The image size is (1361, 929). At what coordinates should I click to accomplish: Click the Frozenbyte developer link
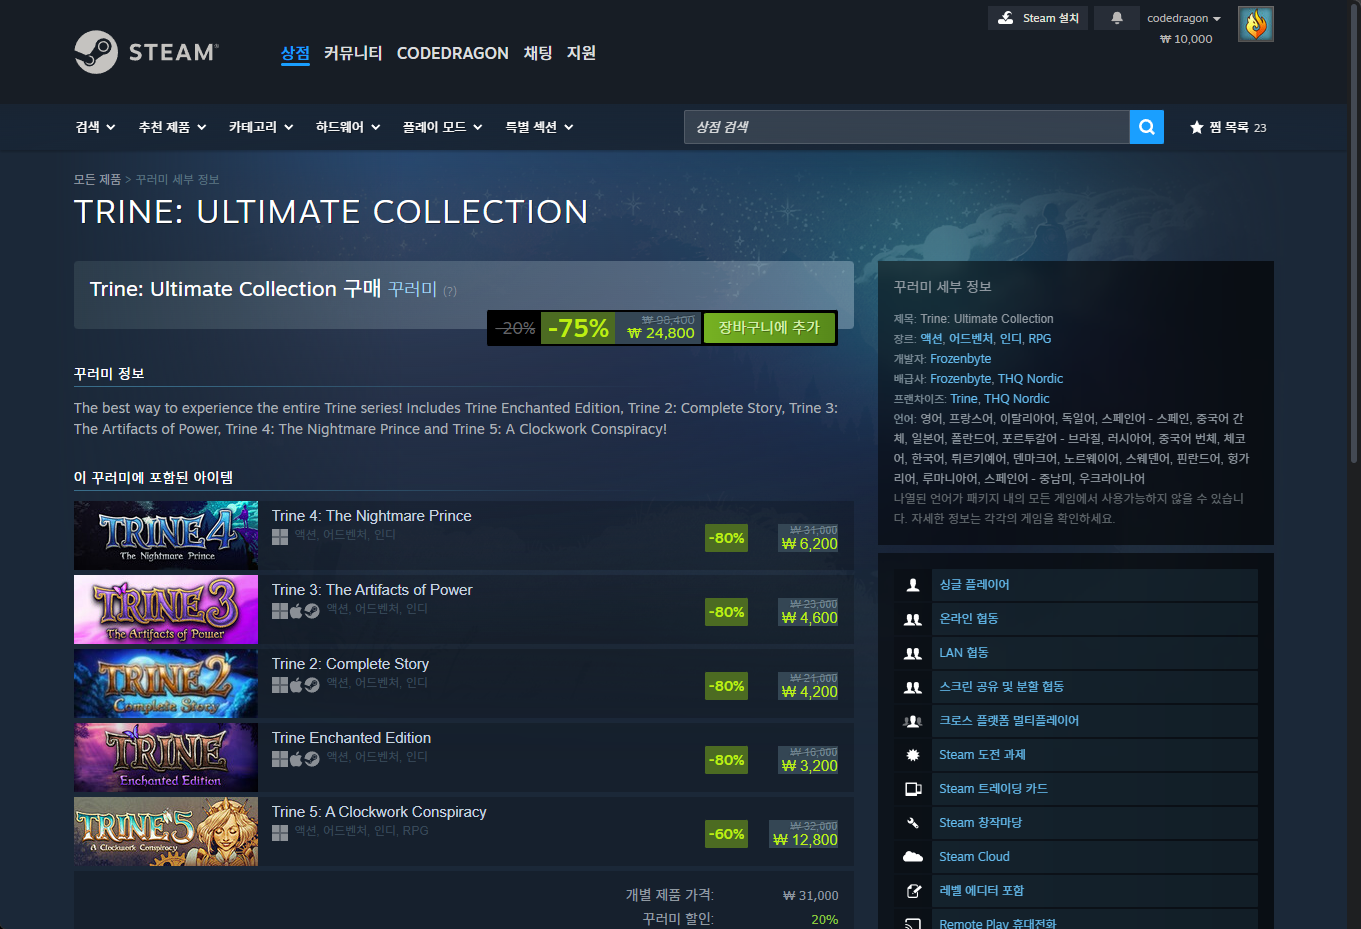pos(961,359)
